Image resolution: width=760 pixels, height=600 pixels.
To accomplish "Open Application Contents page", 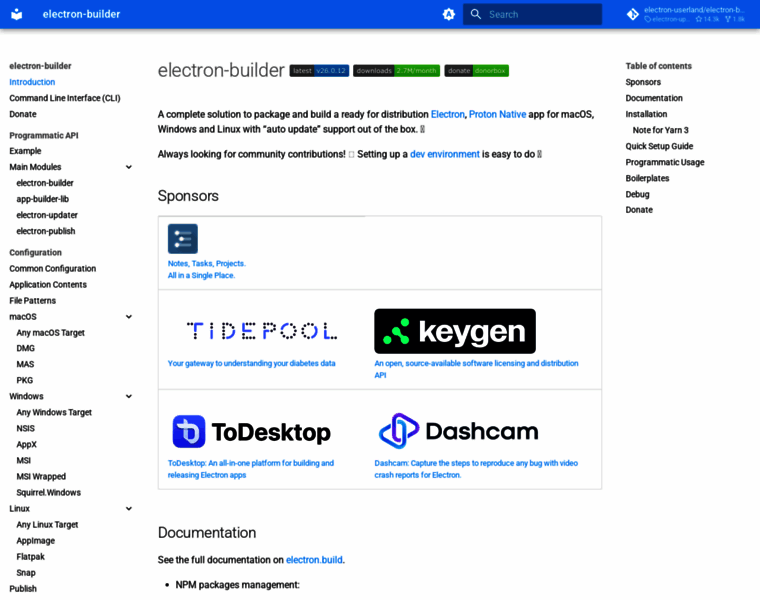I will (48, 284).
